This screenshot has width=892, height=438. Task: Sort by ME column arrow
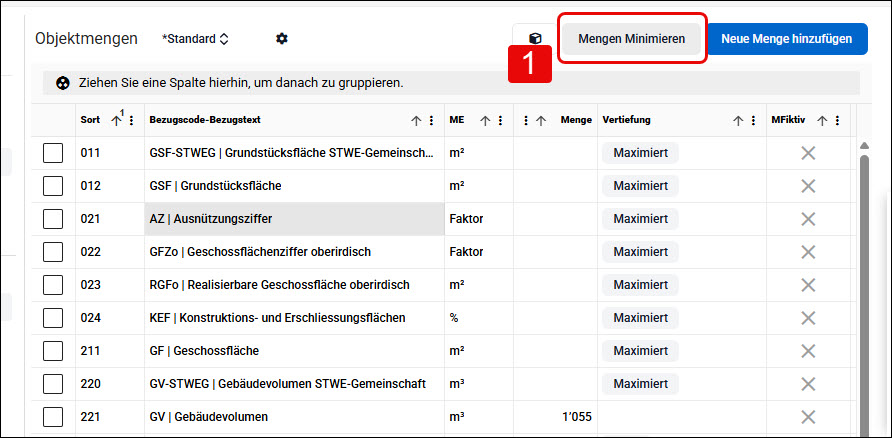tap(485, 121)
